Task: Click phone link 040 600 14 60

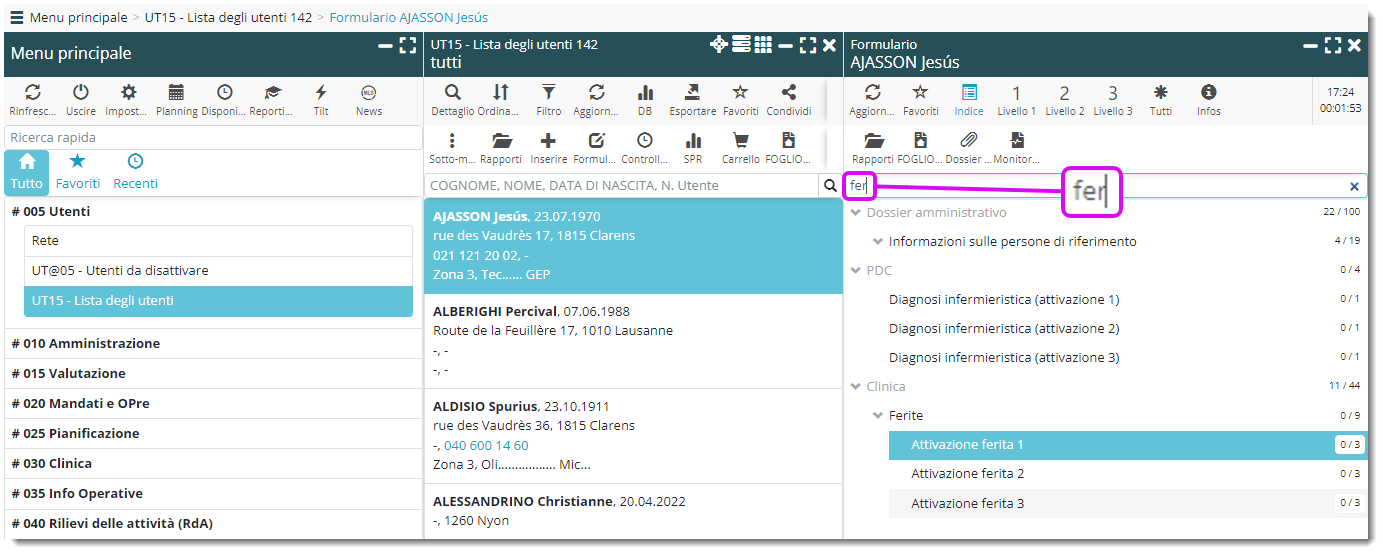Action: (486, 445)
